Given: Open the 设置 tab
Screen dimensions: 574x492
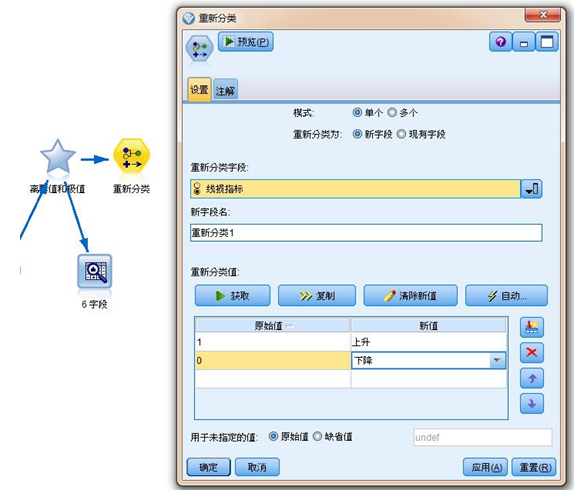Looking at the screenshot, I should pos(199,89).
